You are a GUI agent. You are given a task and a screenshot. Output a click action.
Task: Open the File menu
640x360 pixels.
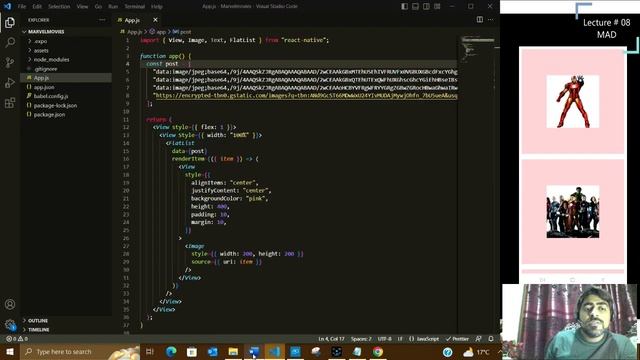(22, 7)
